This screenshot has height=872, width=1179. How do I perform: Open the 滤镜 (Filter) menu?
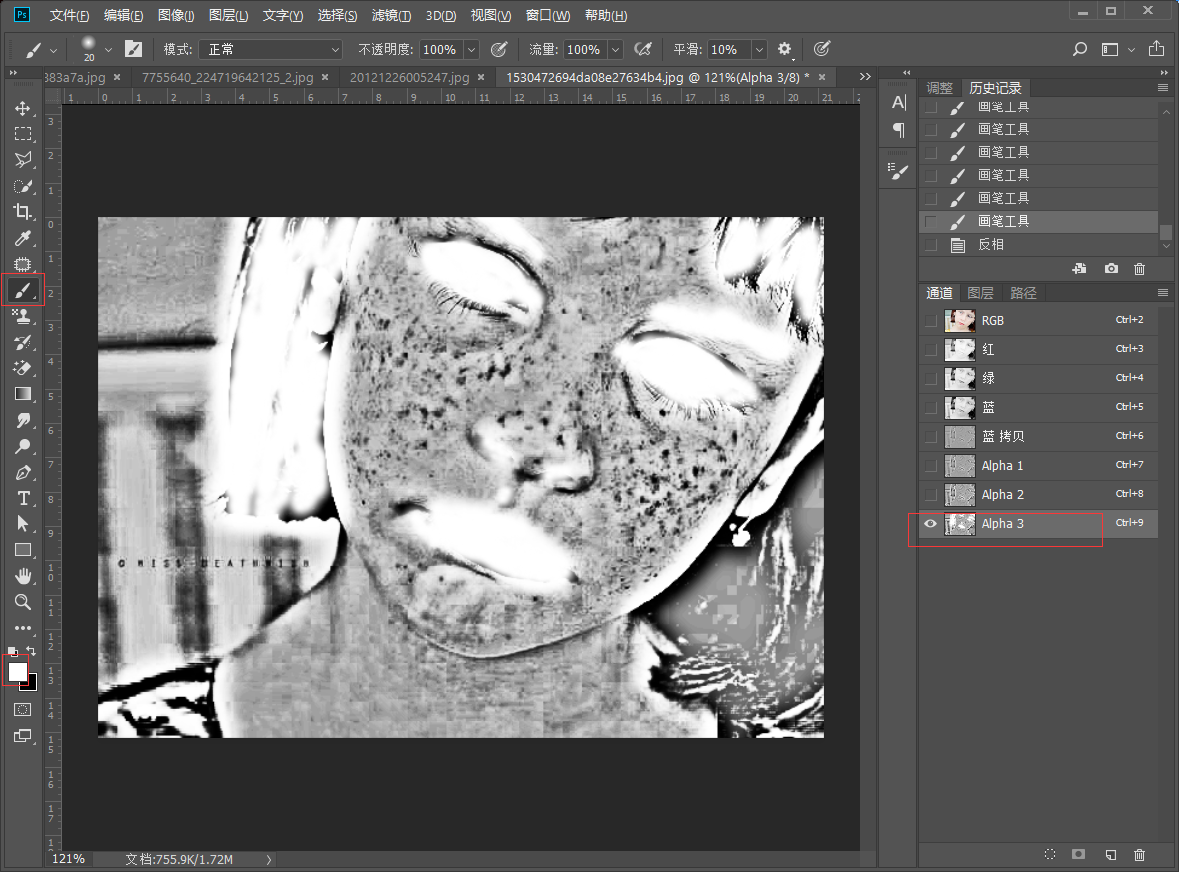(x=390, y=16)
